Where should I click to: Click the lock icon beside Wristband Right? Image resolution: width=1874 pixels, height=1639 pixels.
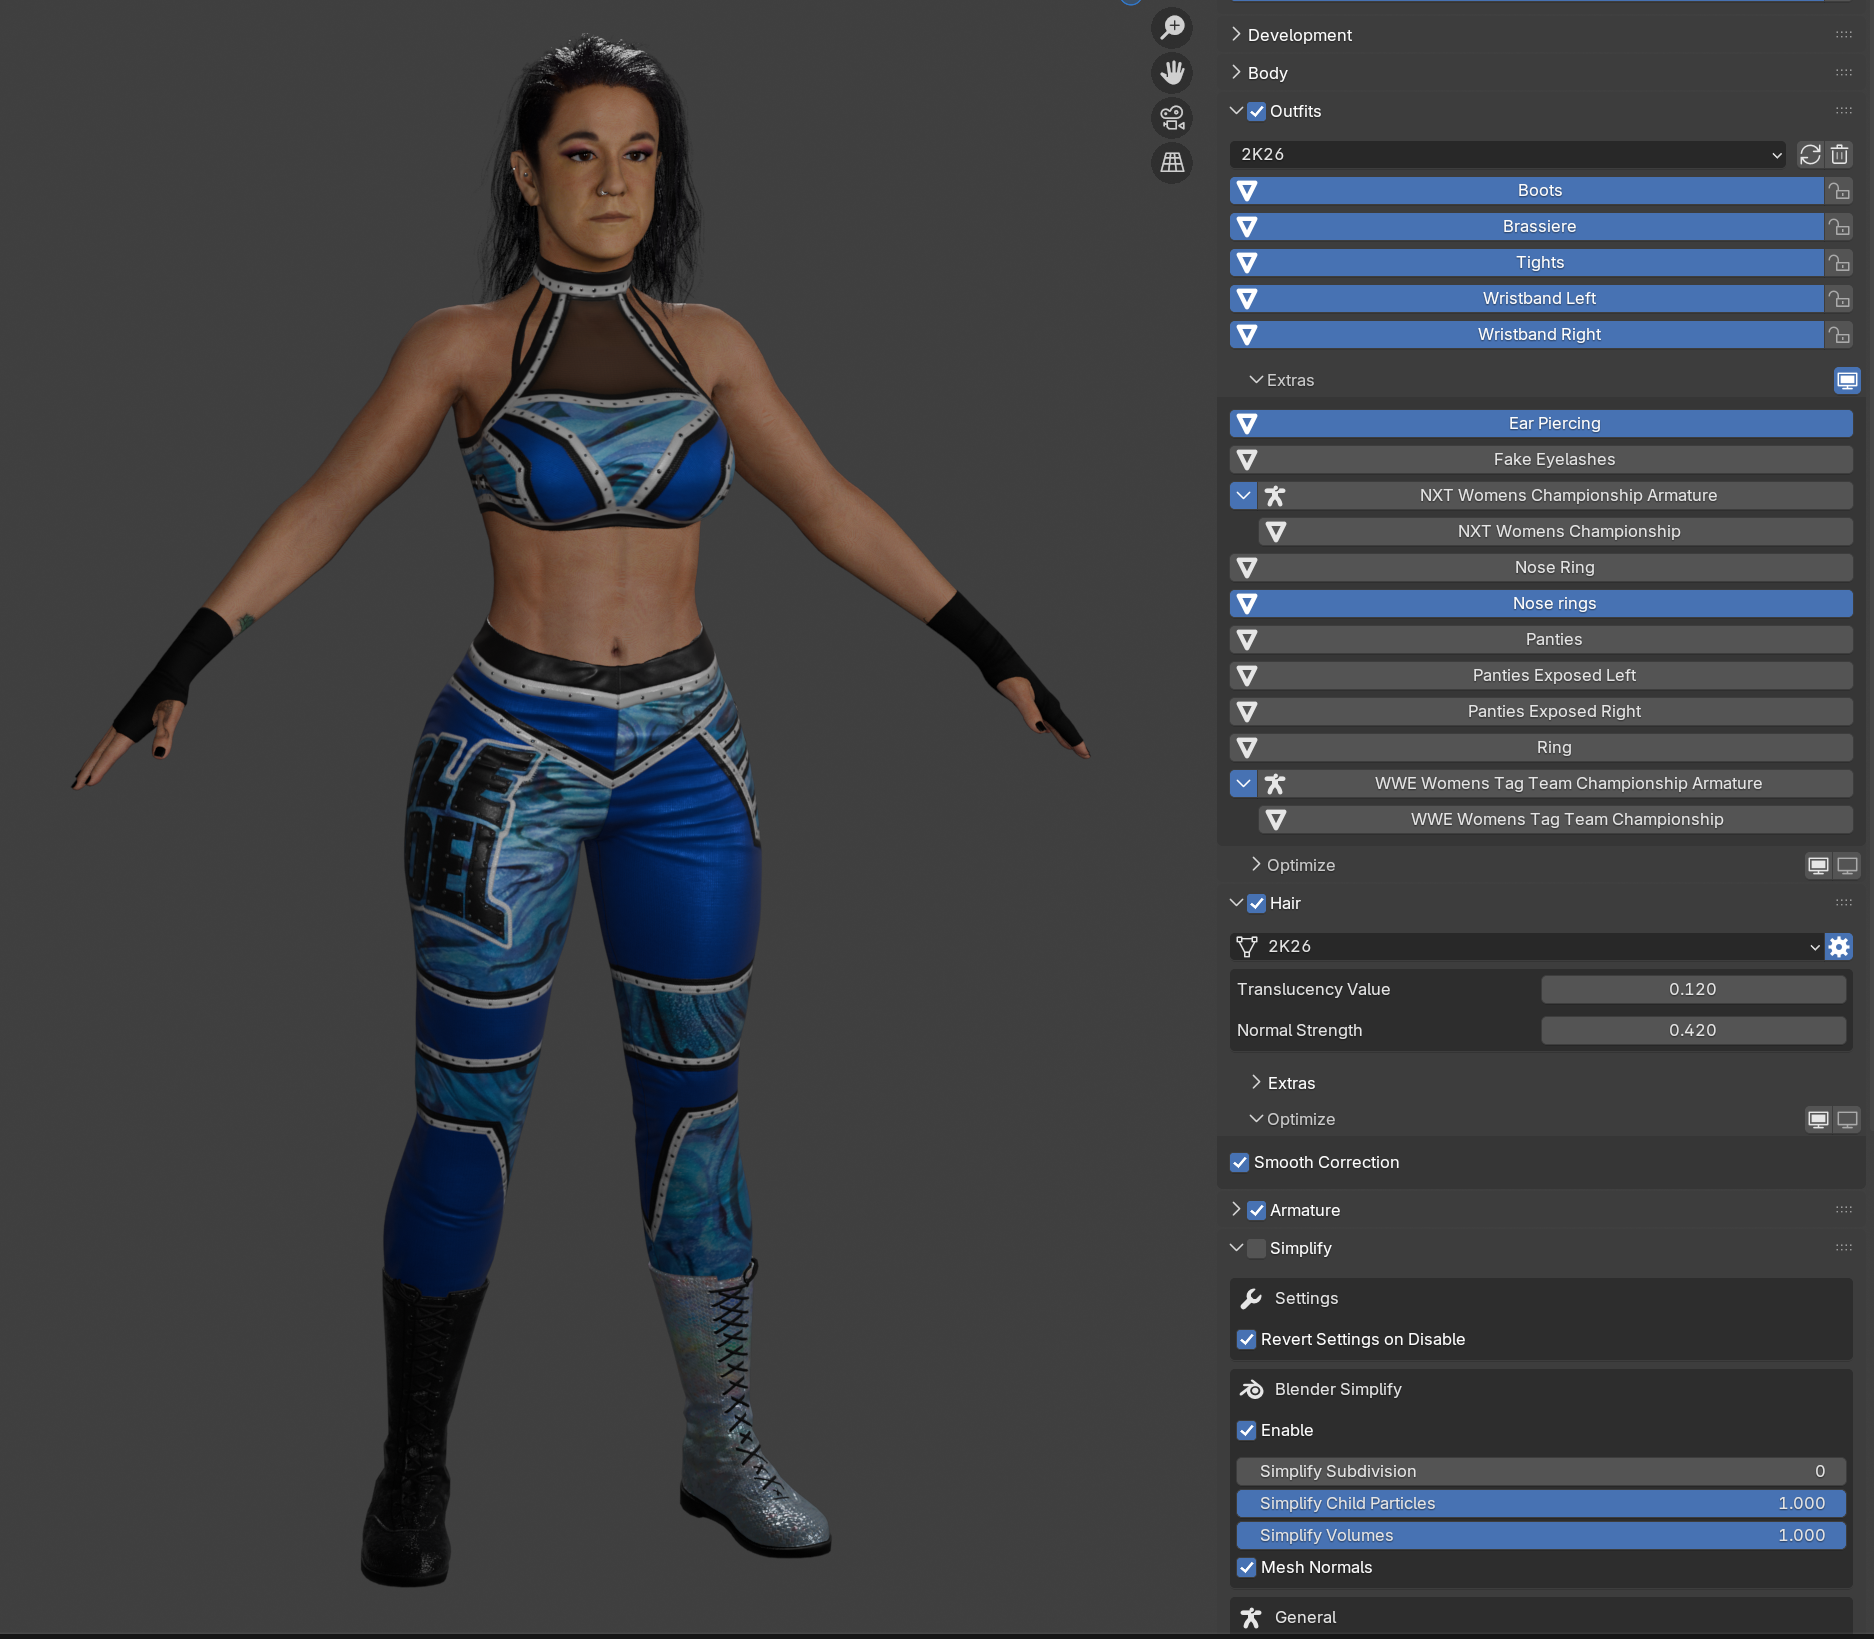point(1839,335)
